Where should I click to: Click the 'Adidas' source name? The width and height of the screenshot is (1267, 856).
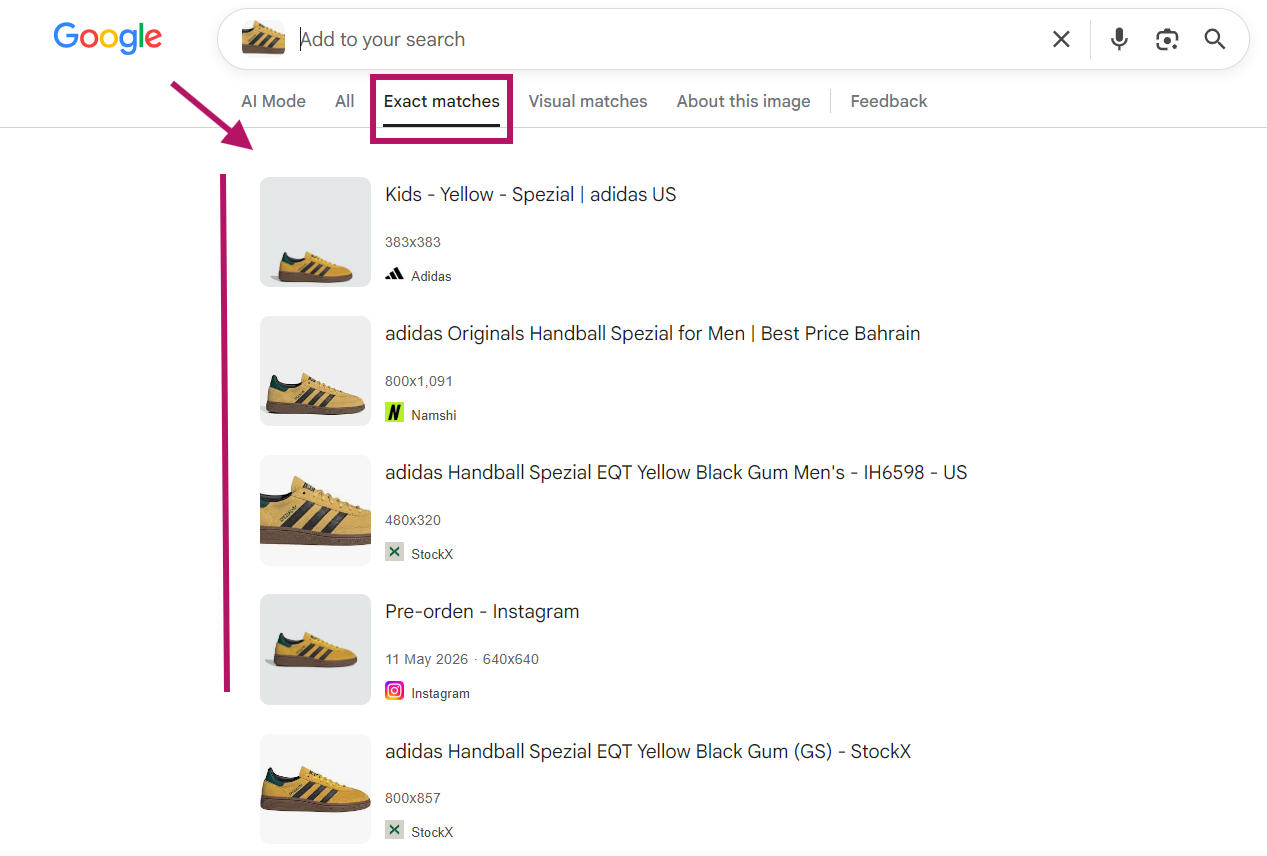(x=431, y=276)
